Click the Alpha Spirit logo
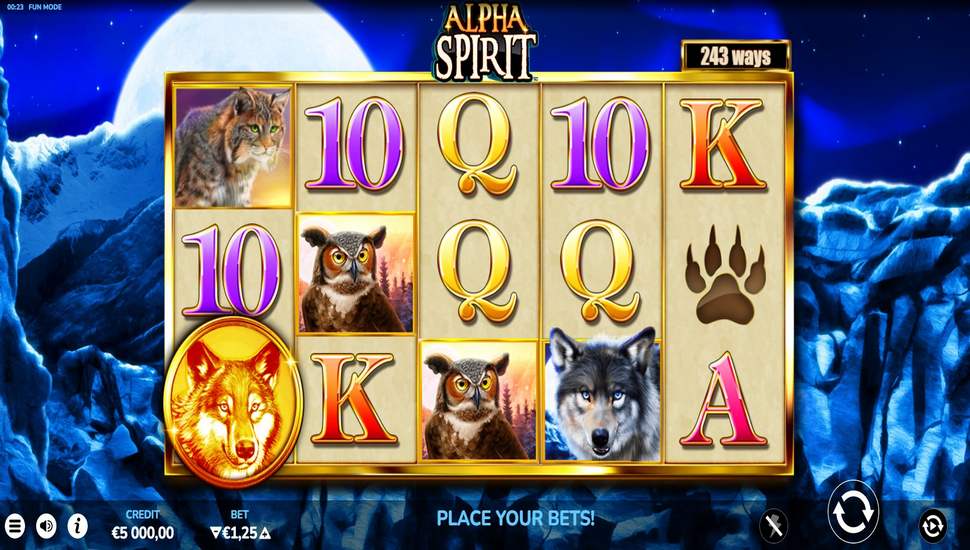Screen dimensions: 970x550 484,41
